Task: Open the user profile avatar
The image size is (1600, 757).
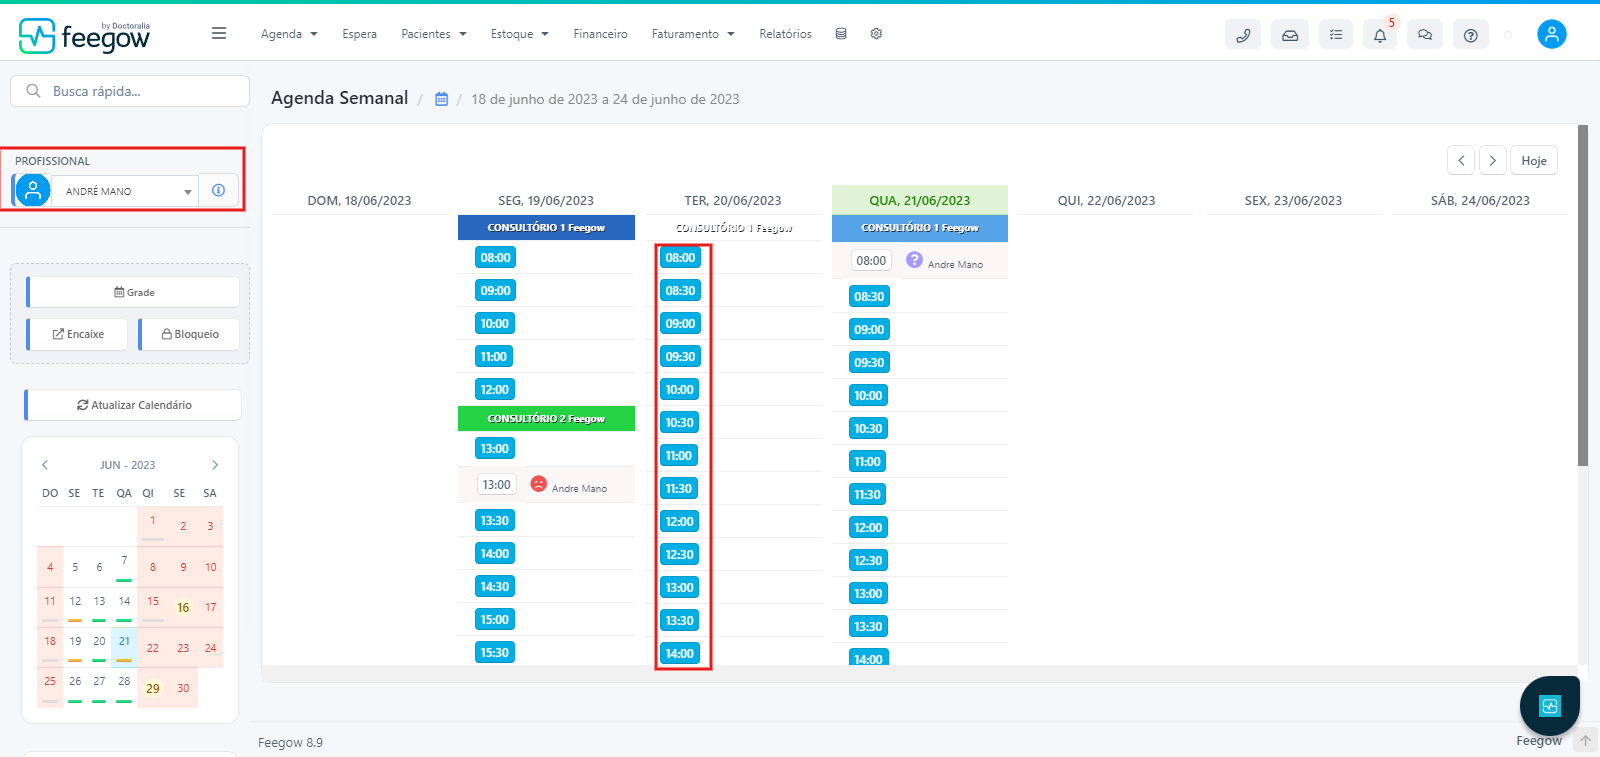Action: tap(1552, 34)
